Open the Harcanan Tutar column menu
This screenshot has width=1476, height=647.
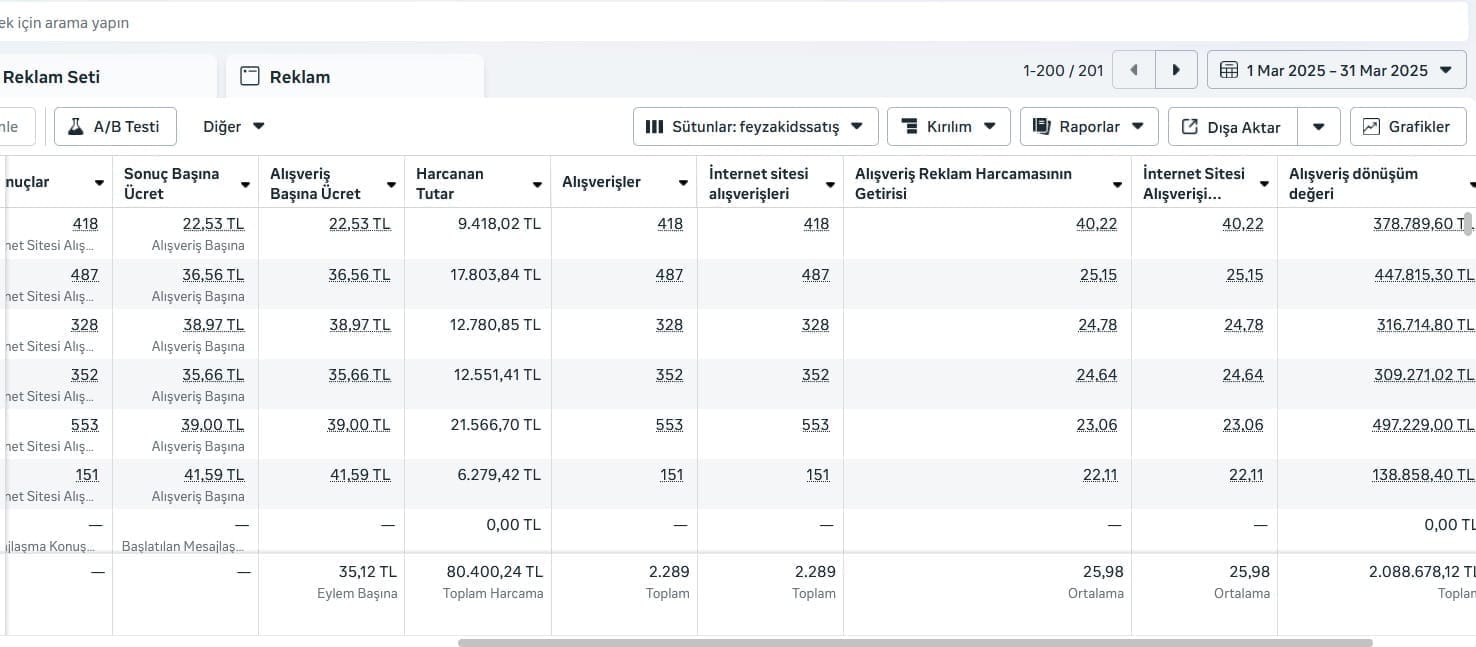click(537, 184)
